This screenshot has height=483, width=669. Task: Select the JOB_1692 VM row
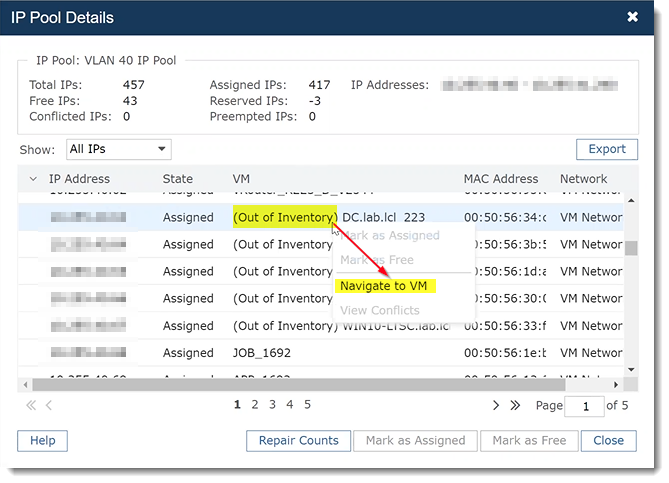(320, 353)
